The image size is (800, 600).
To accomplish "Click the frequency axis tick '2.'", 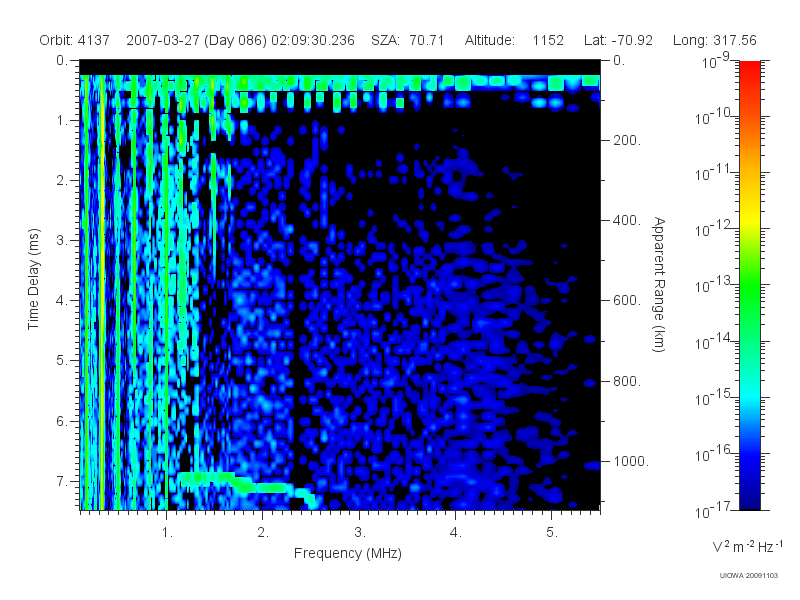I will 263,533.
